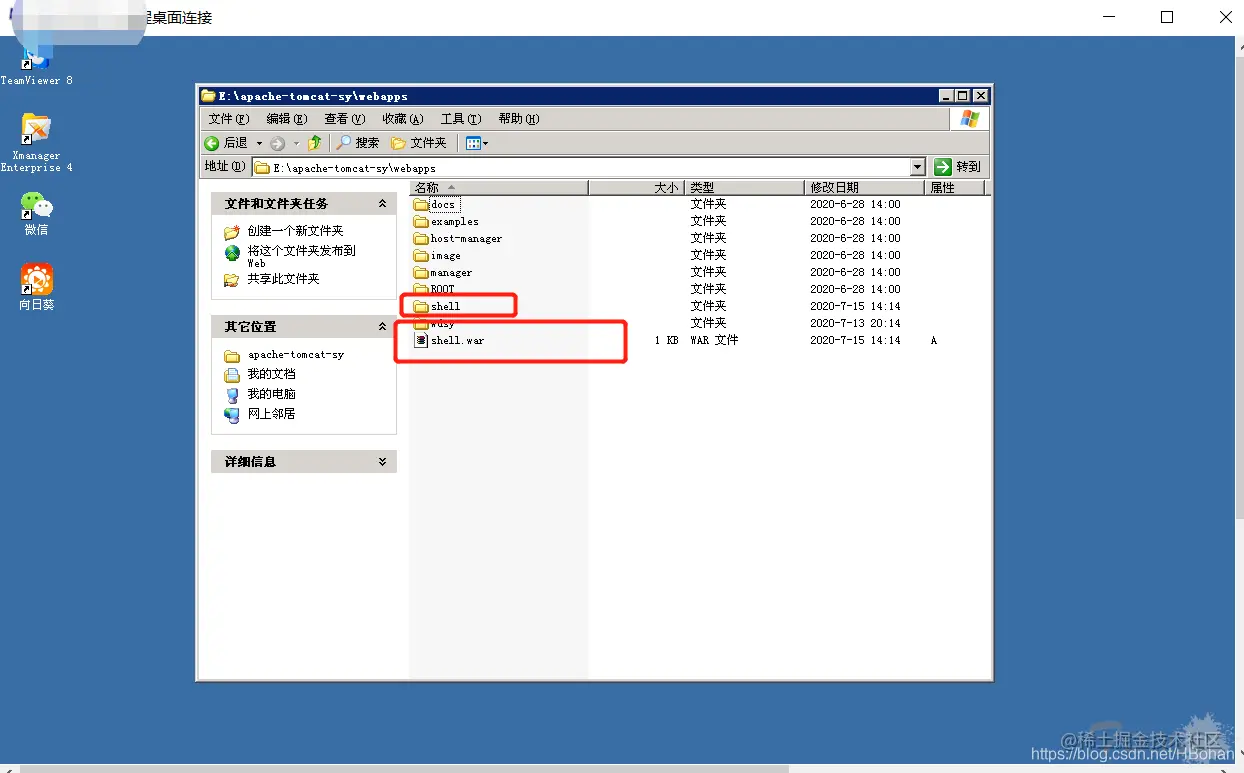Screen dimensions: 1244x773
Task: Open the 查看(V) menu
Action: [x=345, y=119]
